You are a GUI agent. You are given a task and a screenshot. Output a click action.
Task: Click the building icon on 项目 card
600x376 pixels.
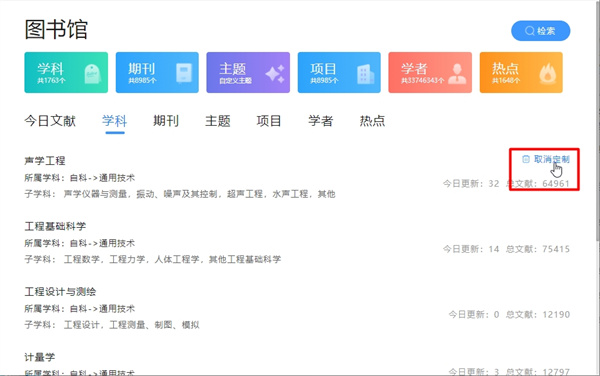pos(366,74)
